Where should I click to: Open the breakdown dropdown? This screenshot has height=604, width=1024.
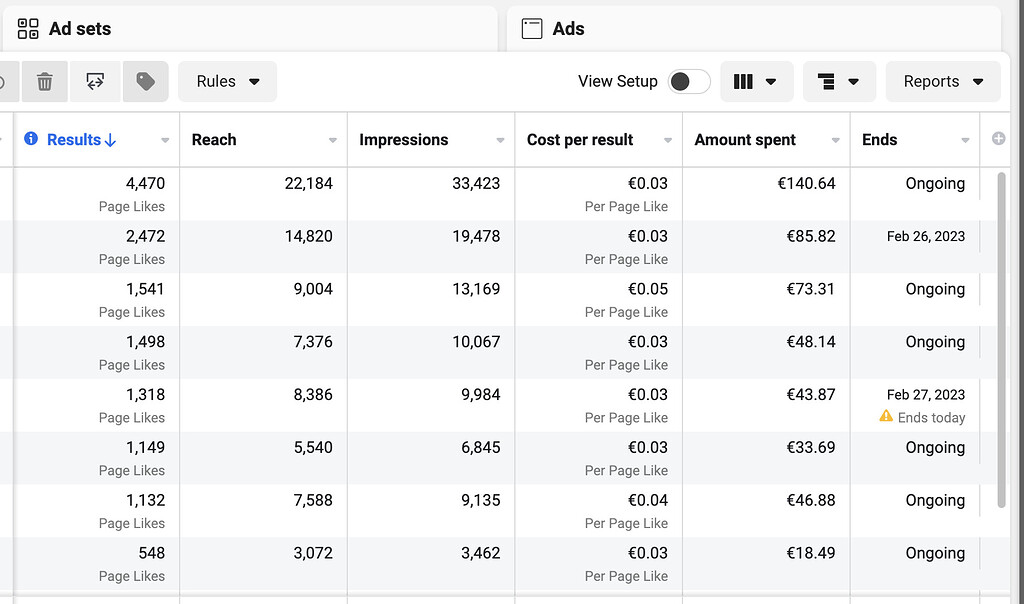839,82
